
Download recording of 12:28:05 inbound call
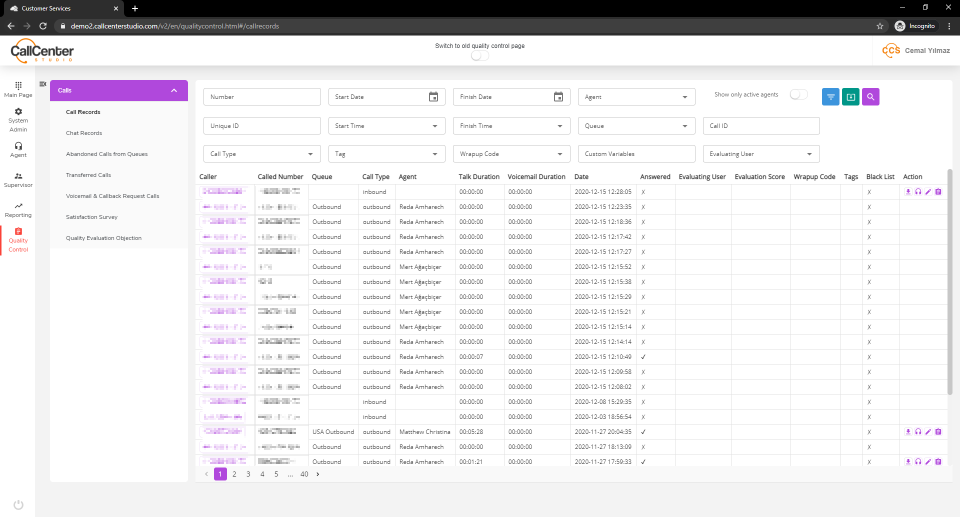[x=908, y=192]
